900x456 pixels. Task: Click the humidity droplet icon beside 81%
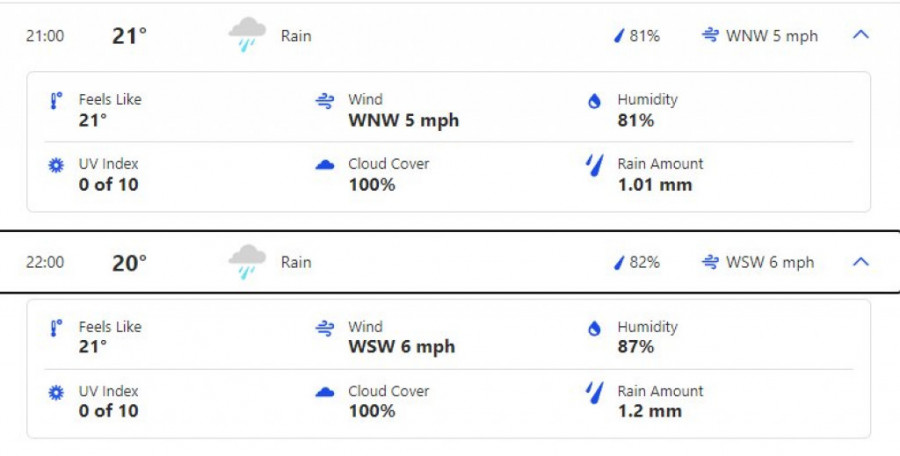pos(595,101)
